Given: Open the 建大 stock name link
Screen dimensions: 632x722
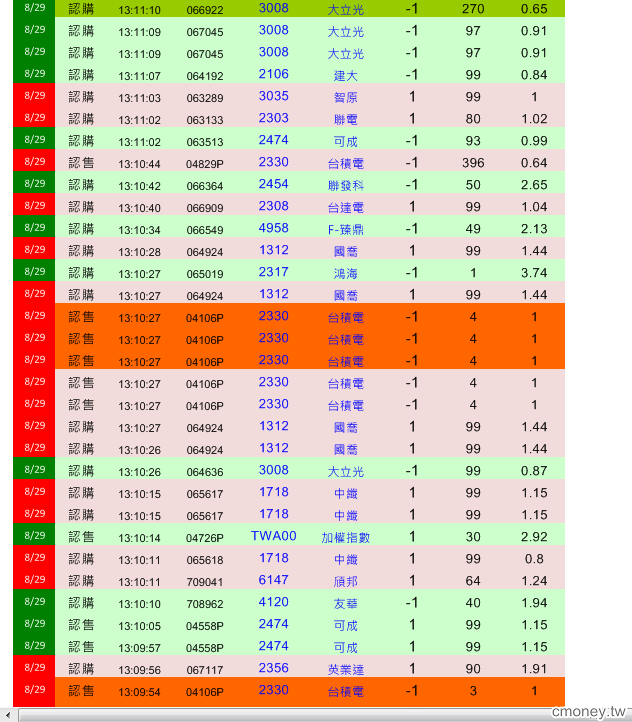Looking at the screenshot, I should point(346,76).
